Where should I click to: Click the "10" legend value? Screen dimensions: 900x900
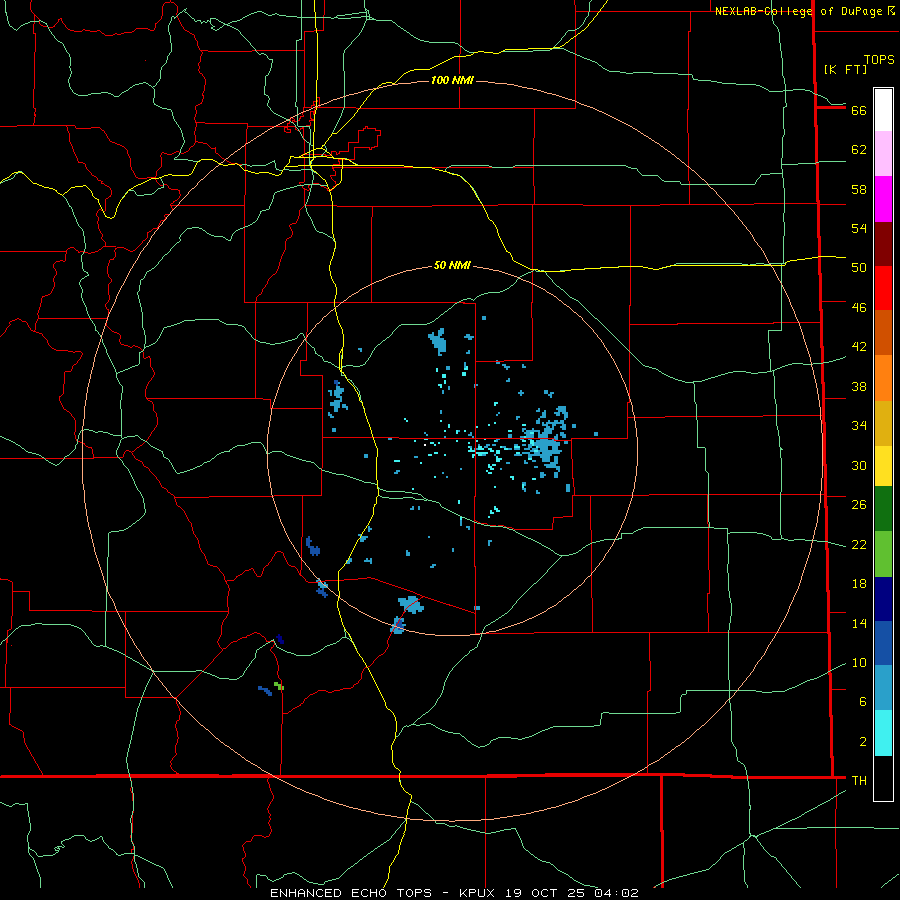click(859, 663)
